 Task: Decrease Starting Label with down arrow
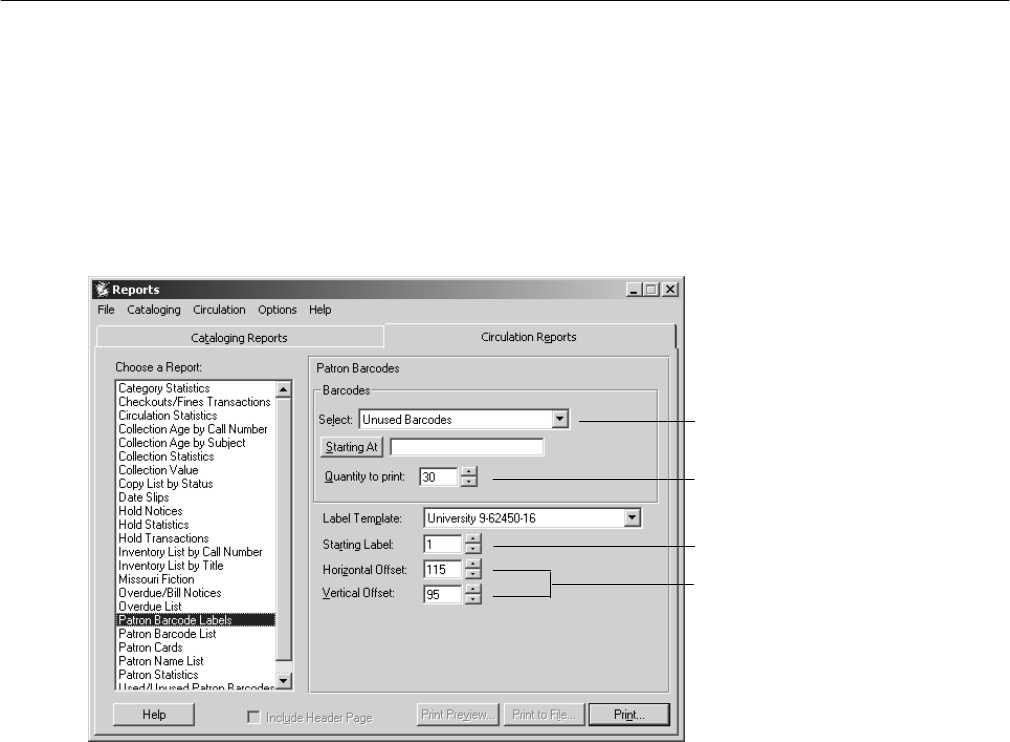click(473, 549)
